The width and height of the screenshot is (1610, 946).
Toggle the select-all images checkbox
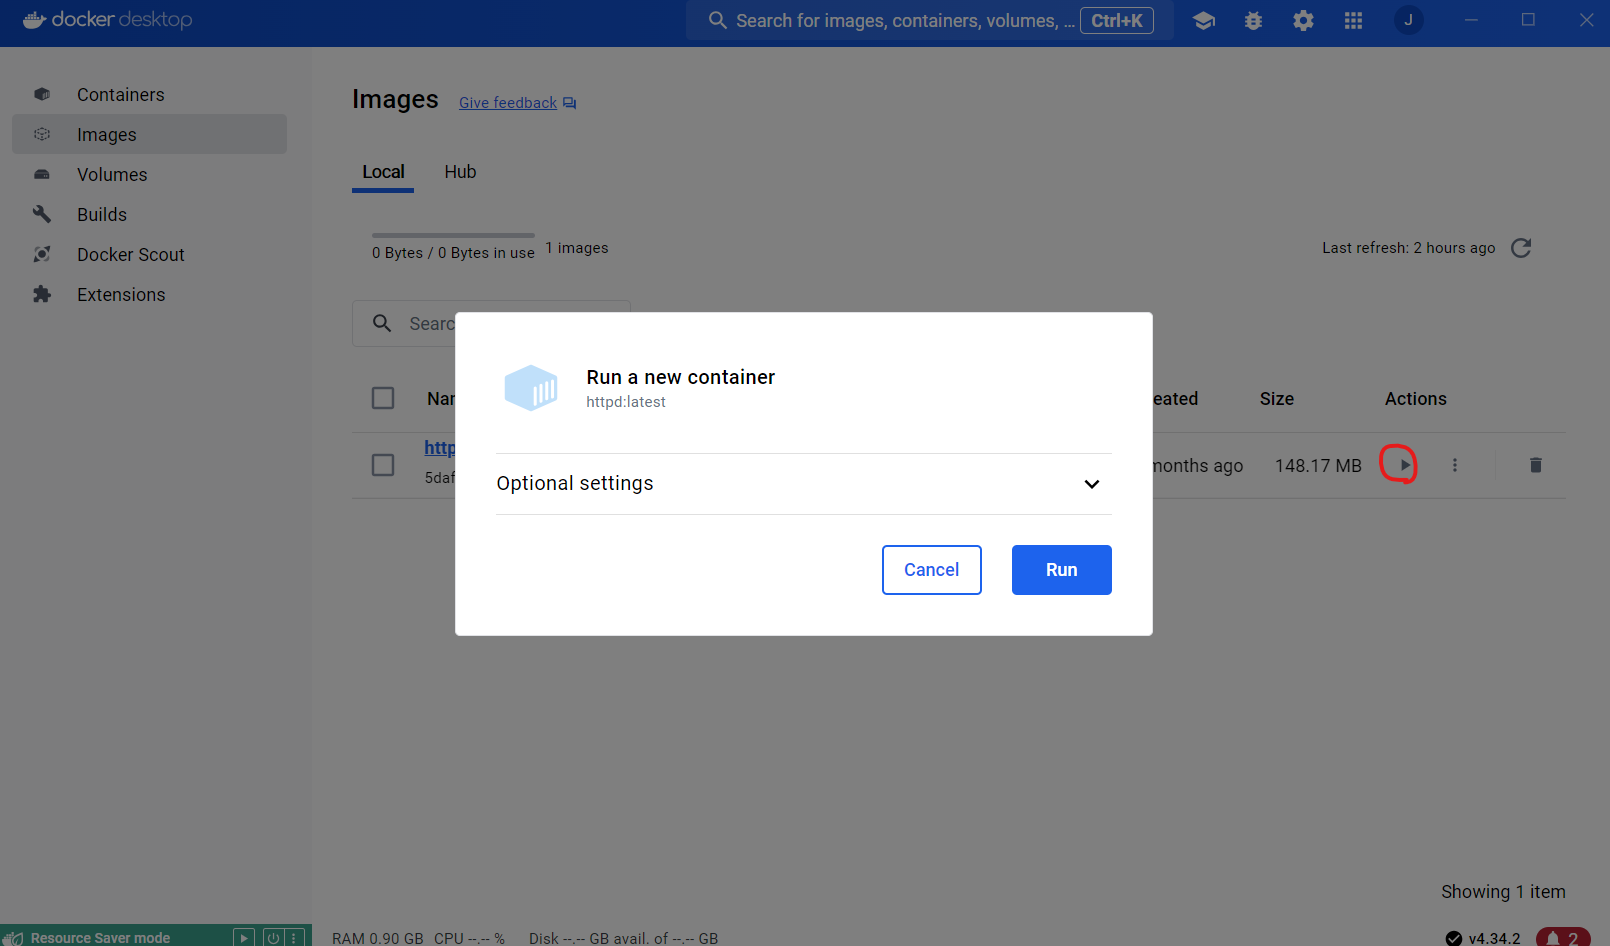point(383,398)
